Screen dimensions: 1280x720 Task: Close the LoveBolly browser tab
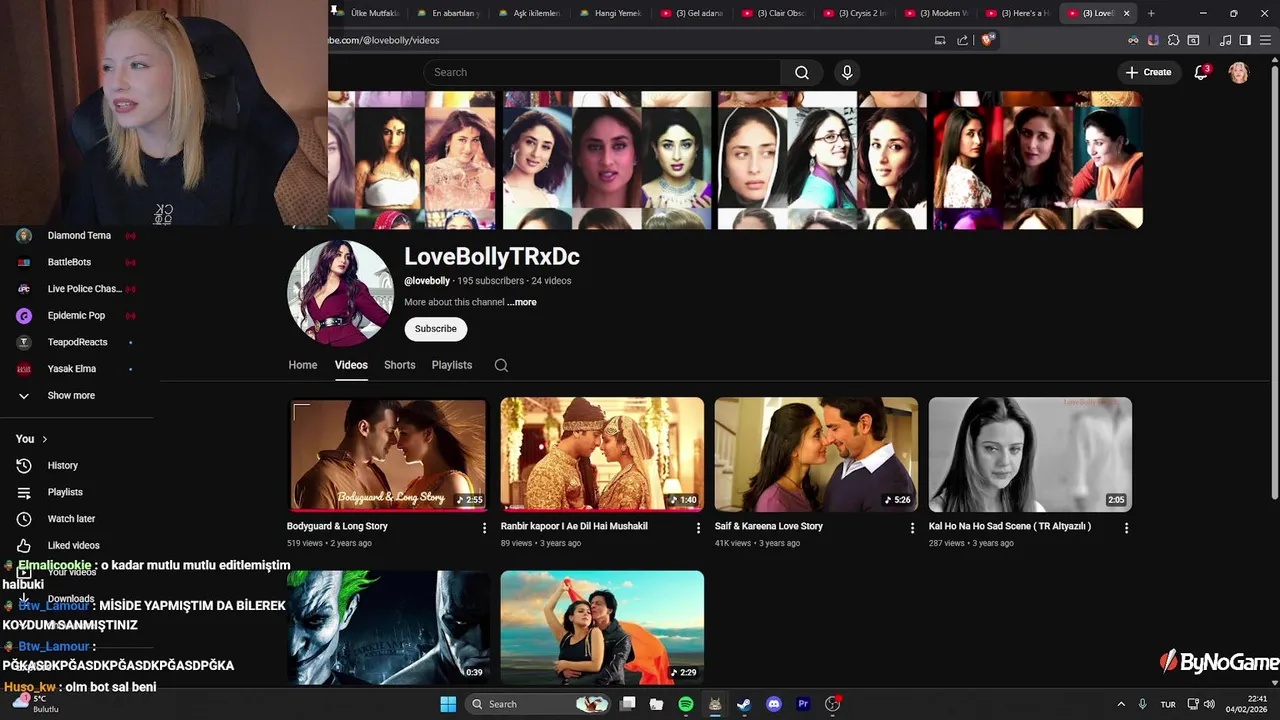click(1127, 13)
